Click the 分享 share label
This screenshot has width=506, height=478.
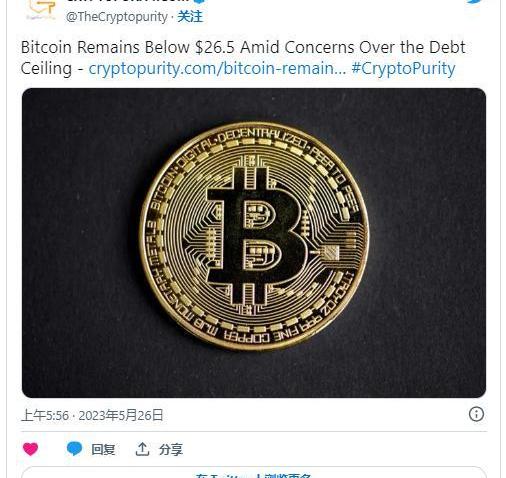point(171,449)
